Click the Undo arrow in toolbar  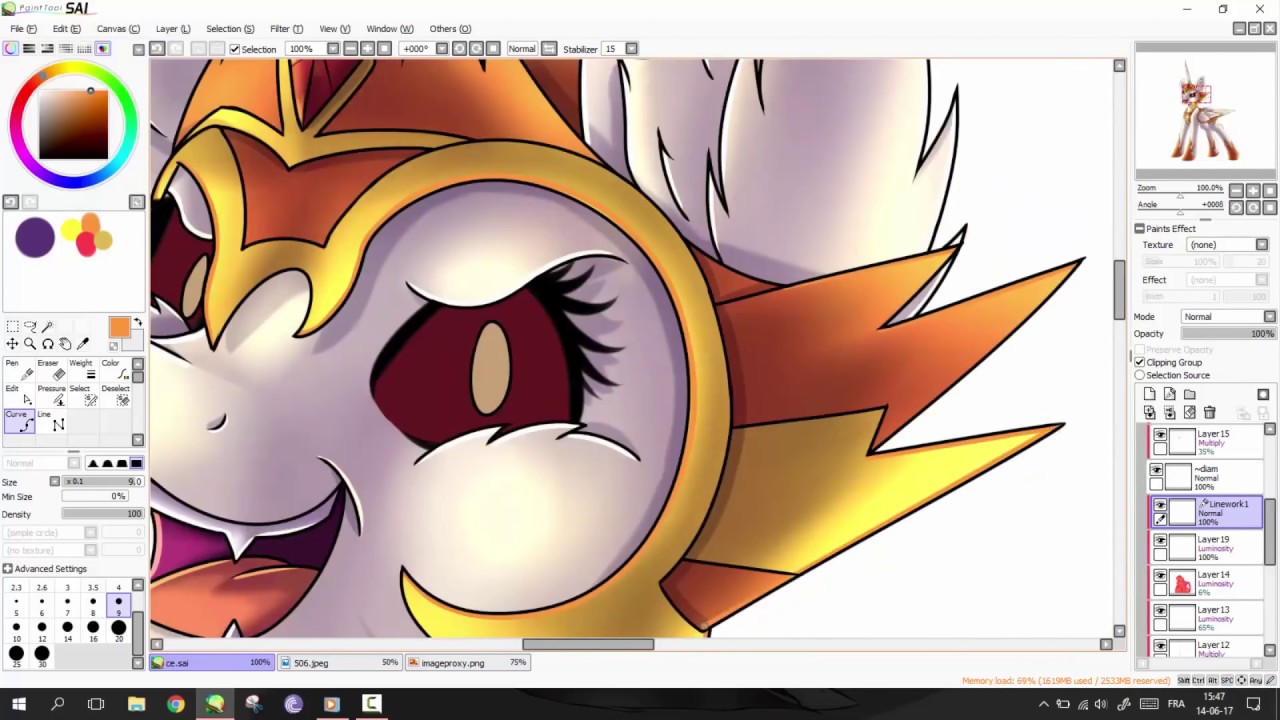(157, 48)
